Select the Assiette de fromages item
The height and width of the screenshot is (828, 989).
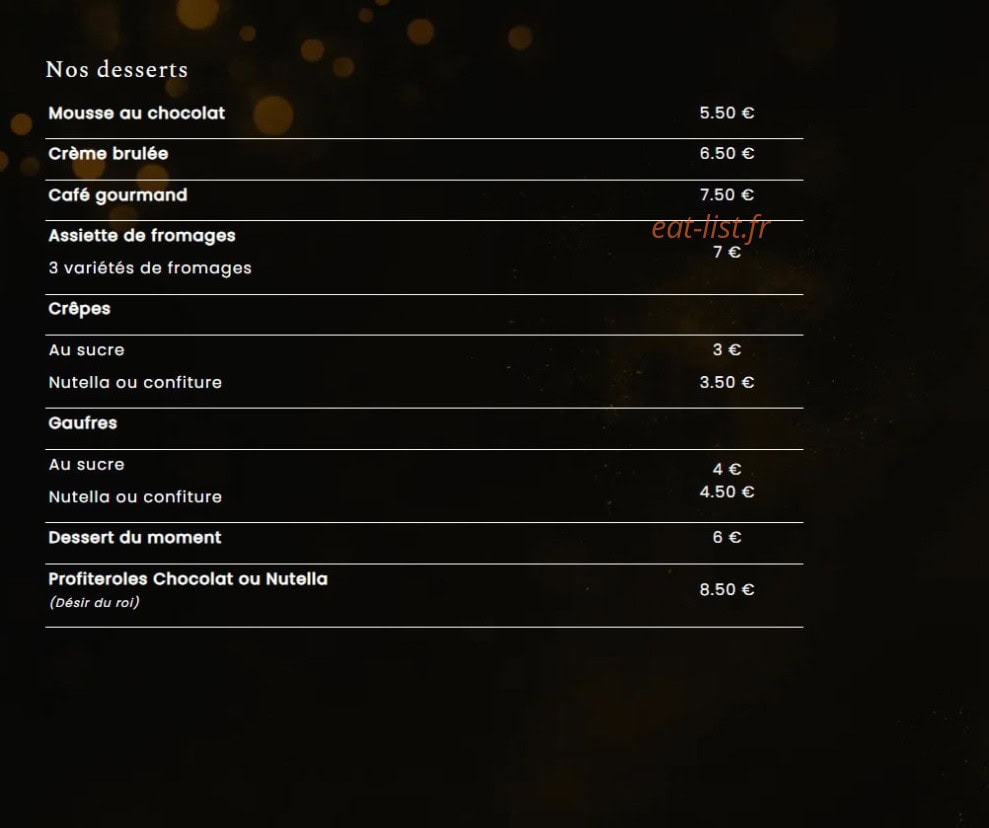coord(142,236)
